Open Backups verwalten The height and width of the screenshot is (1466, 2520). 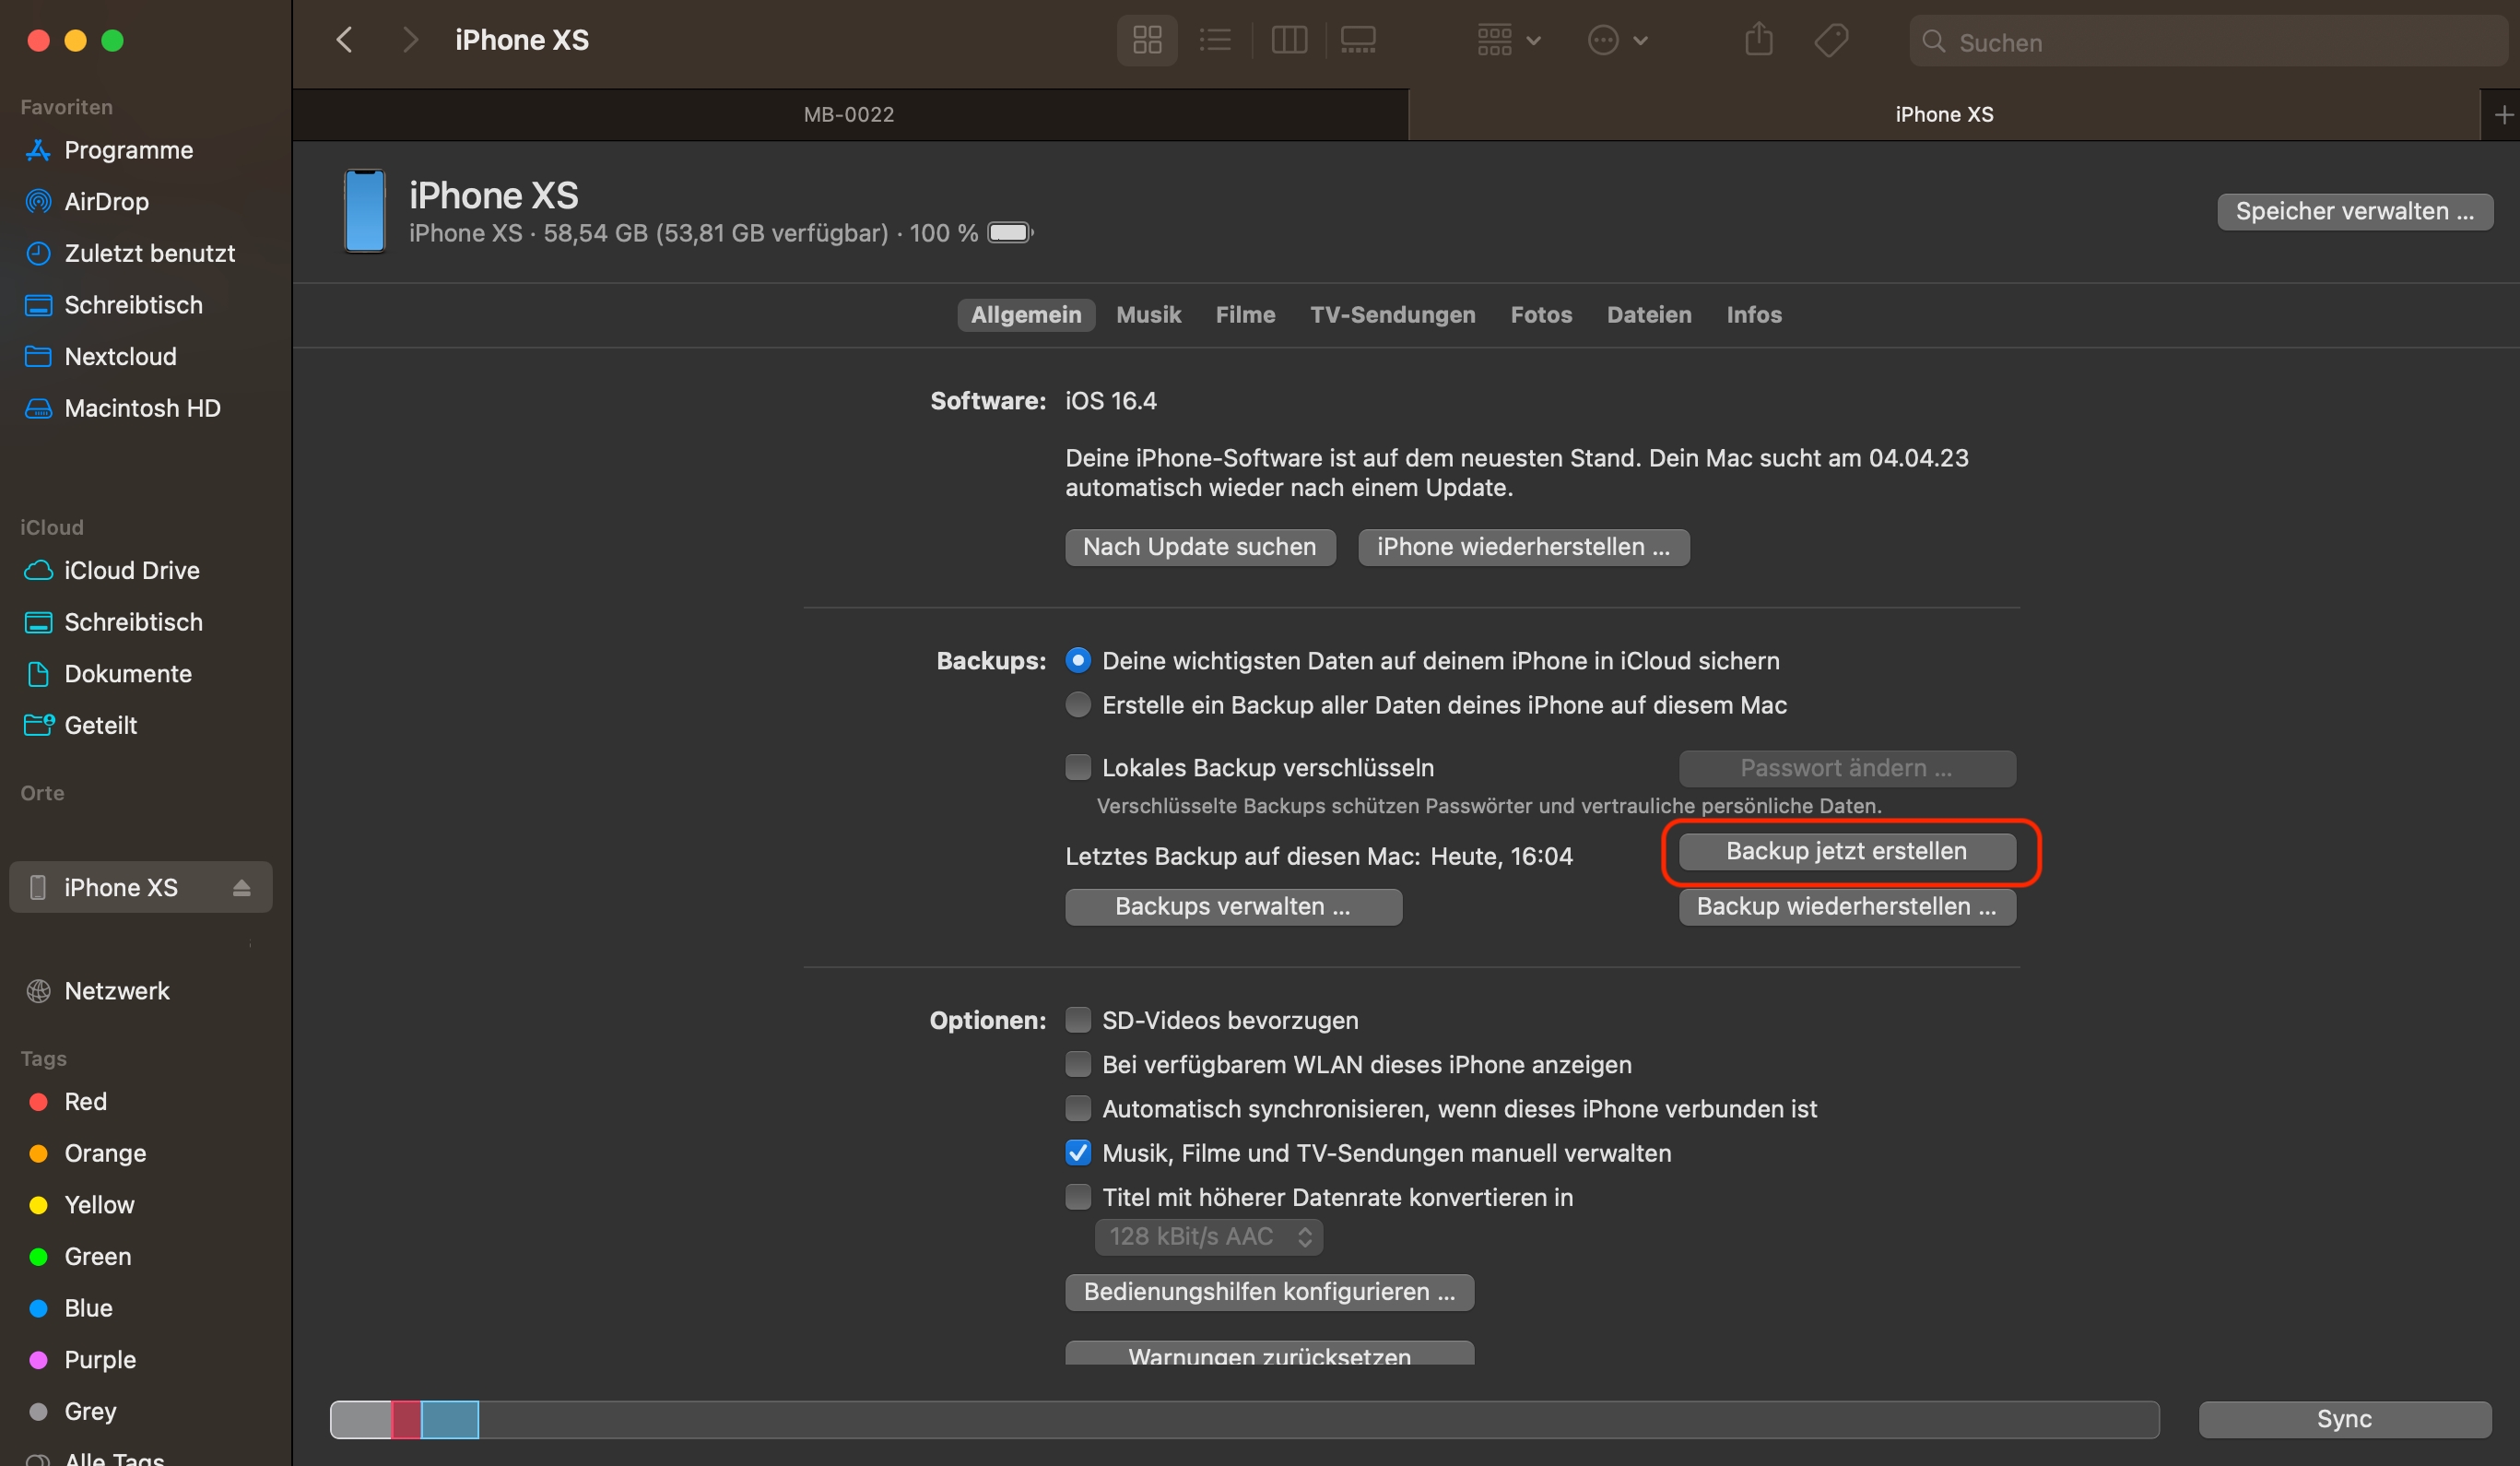(1233, 907)
